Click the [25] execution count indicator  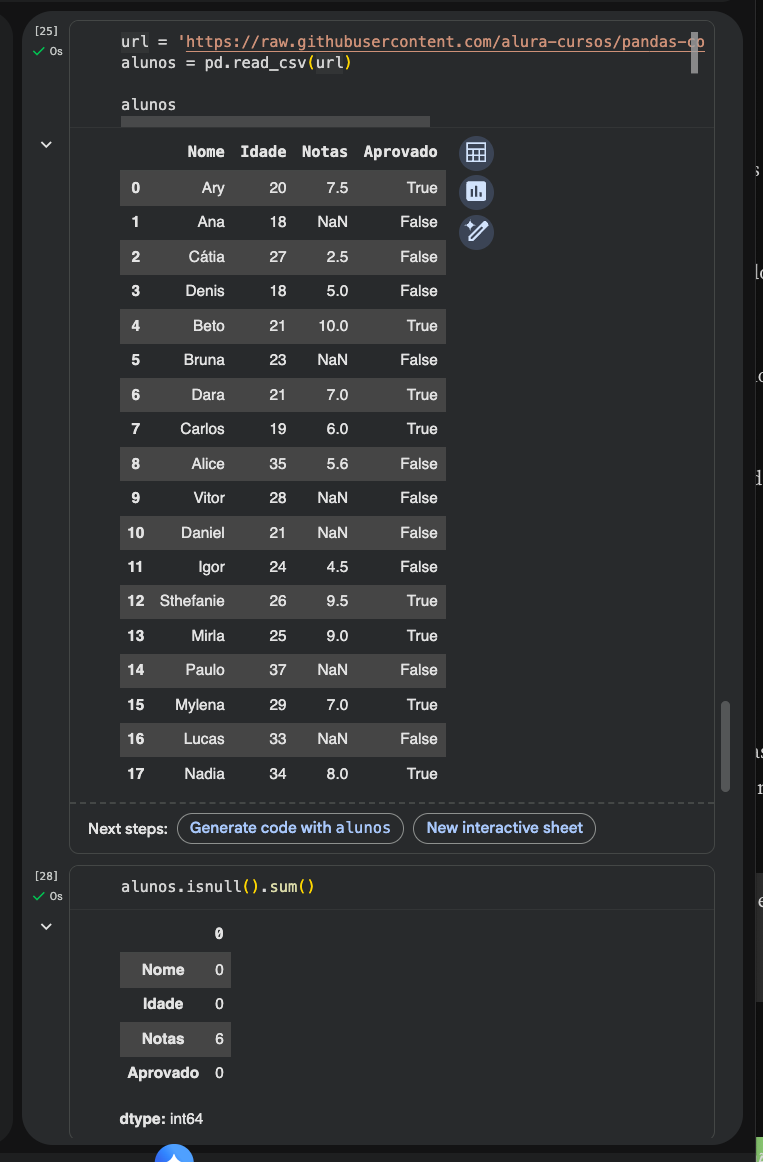[x=46, y=31]
